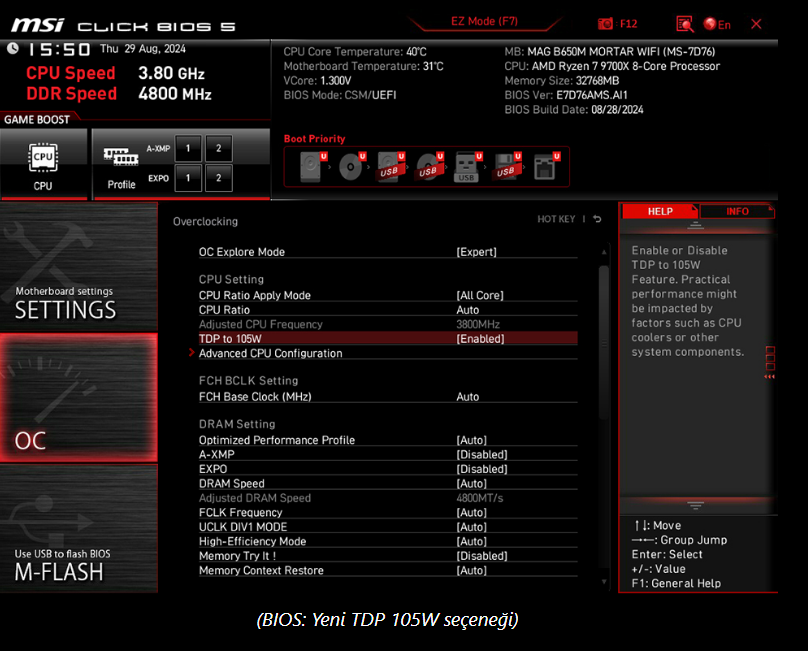808x651 pixels.
Task: Click the HOT KEY button
Action: pyautogui.click(x=556, y=219)
